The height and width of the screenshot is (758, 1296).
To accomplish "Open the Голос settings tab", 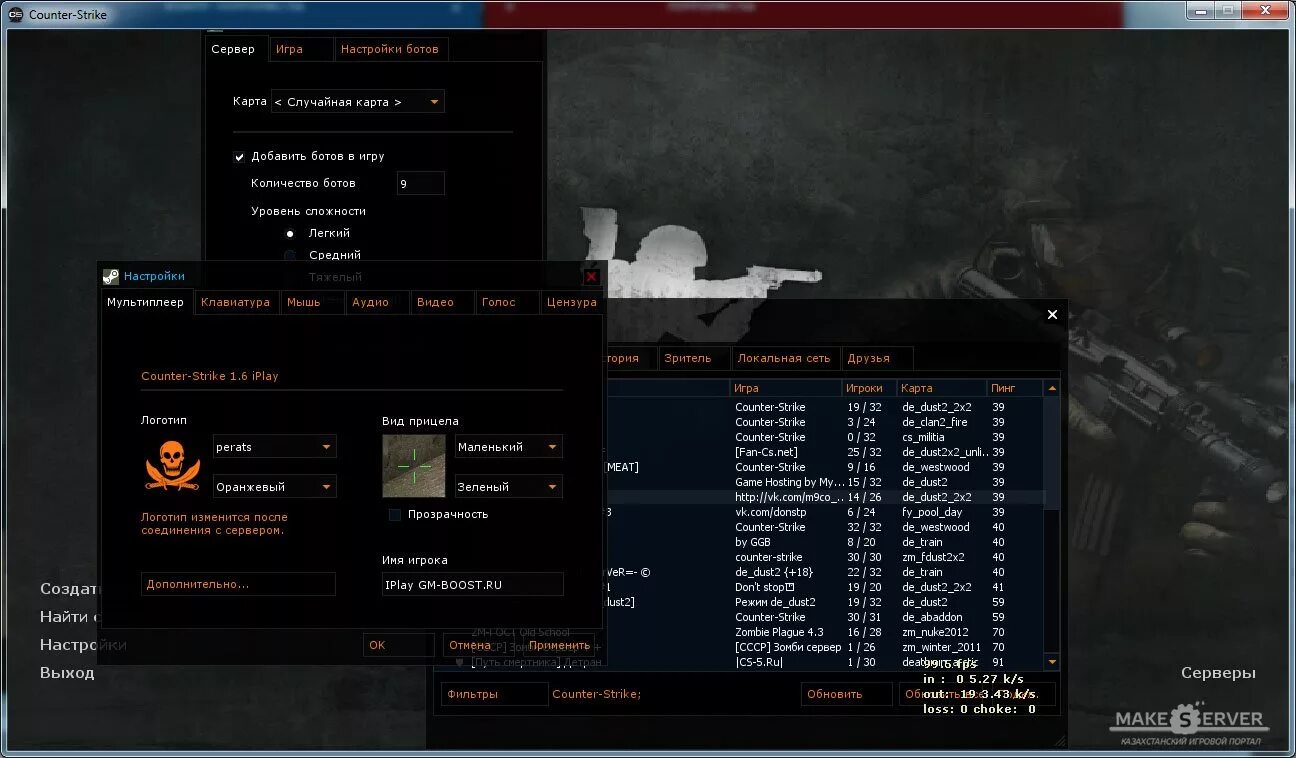I will click(x=508, y=302).
